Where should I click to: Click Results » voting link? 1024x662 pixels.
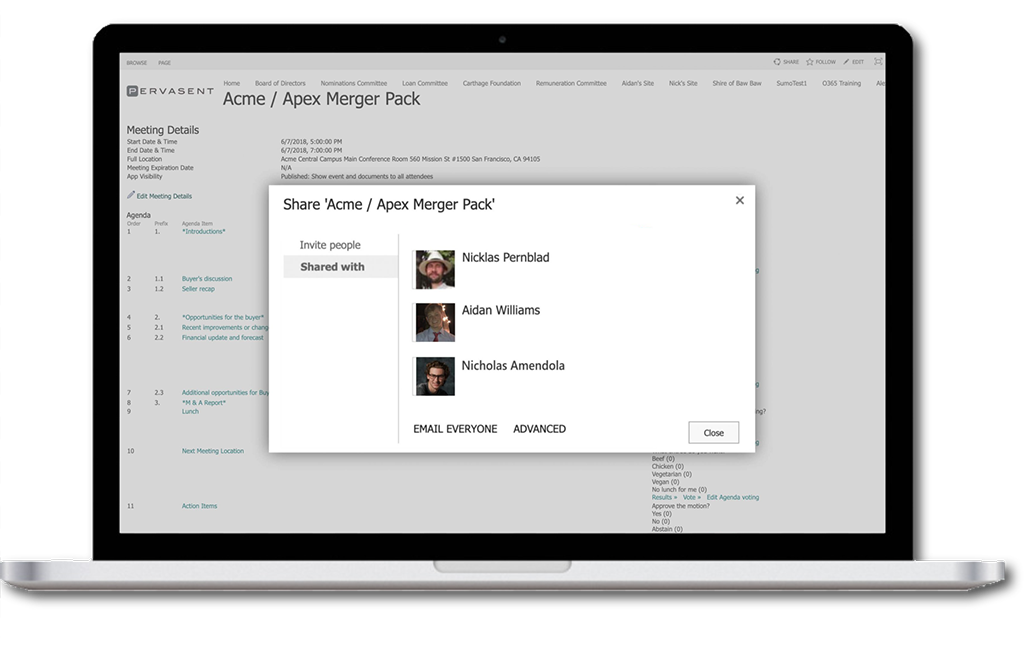pos(664,497)
